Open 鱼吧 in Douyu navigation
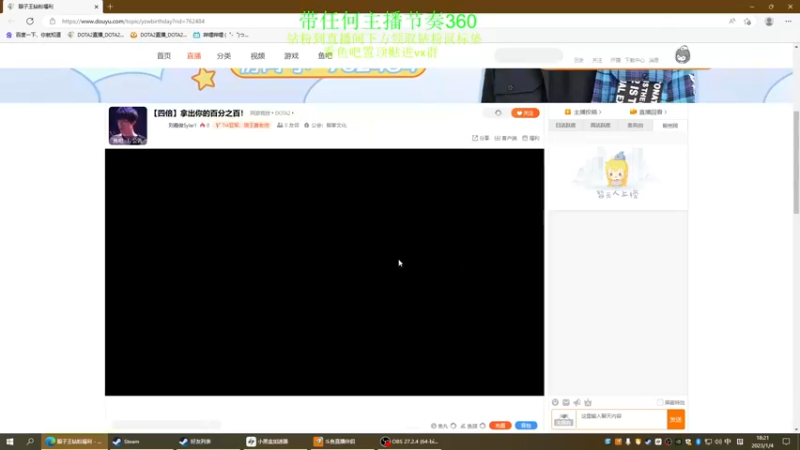Screen dimensions: 800x450 (x=325, y=56)
